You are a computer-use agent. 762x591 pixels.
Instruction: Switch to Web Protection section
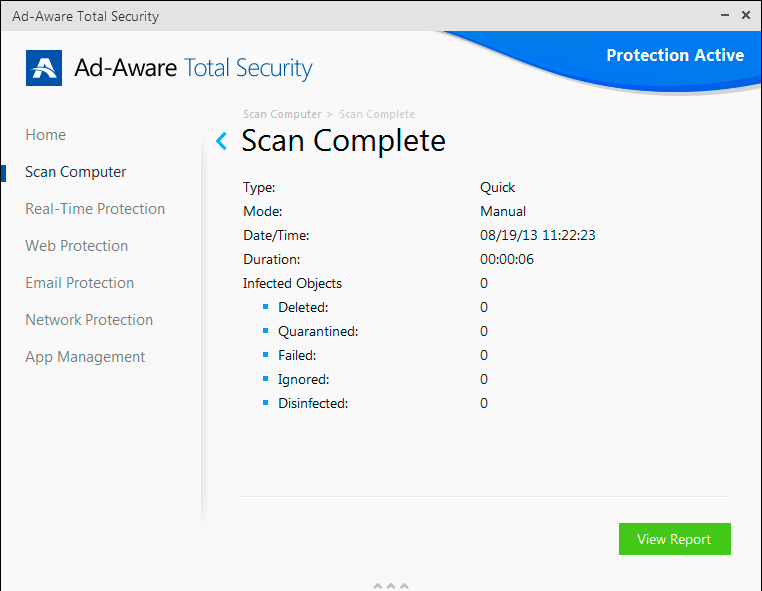point(77,246)
